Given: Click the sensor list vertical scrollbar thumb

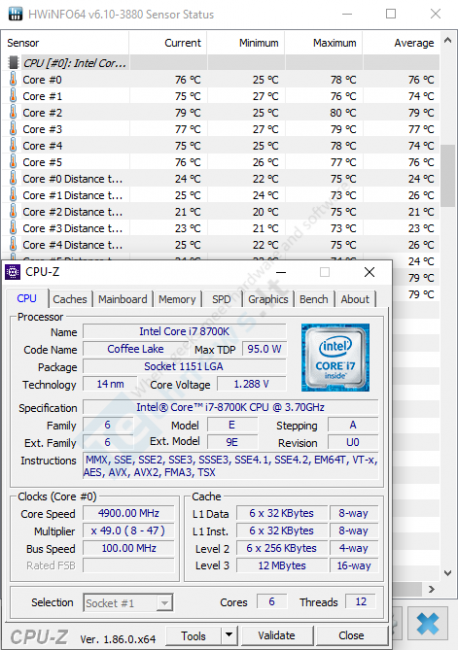Looking at the screenshot, I should (448, 175).
